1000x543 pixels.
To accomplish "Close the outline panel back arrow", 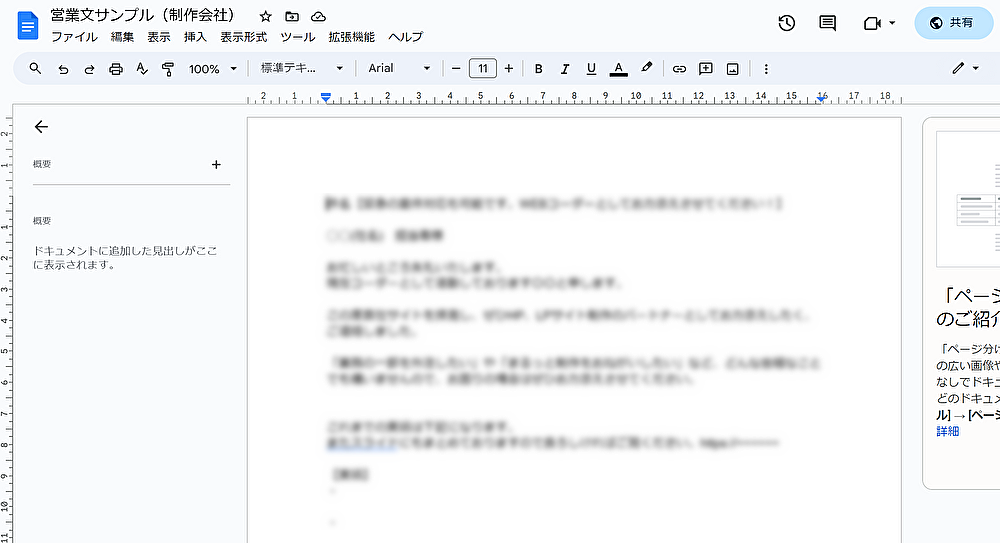I will (x=41, y=126).
